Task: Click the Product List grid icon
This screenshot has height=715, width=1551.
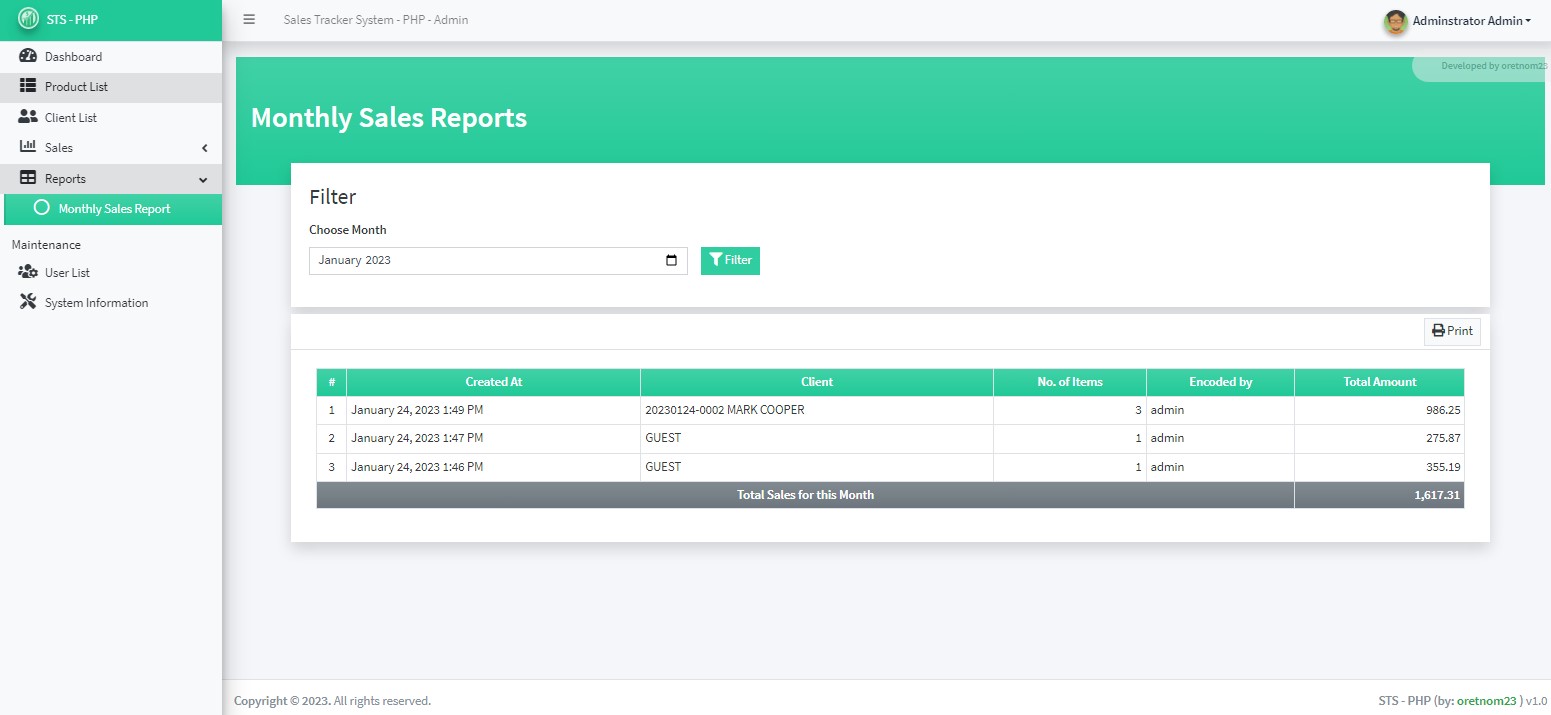Action: [28, 86]
